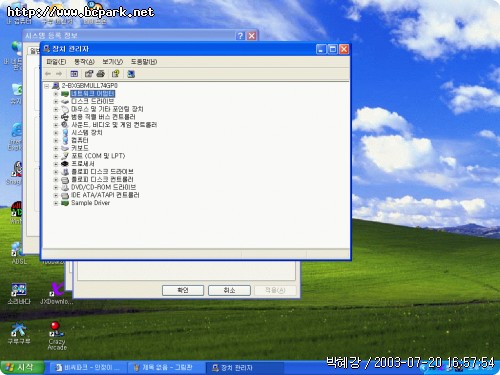The width and height of the screenshot is (500, 375).
Task: Open the 동작(A) menu
Action: tap(84, 62)
